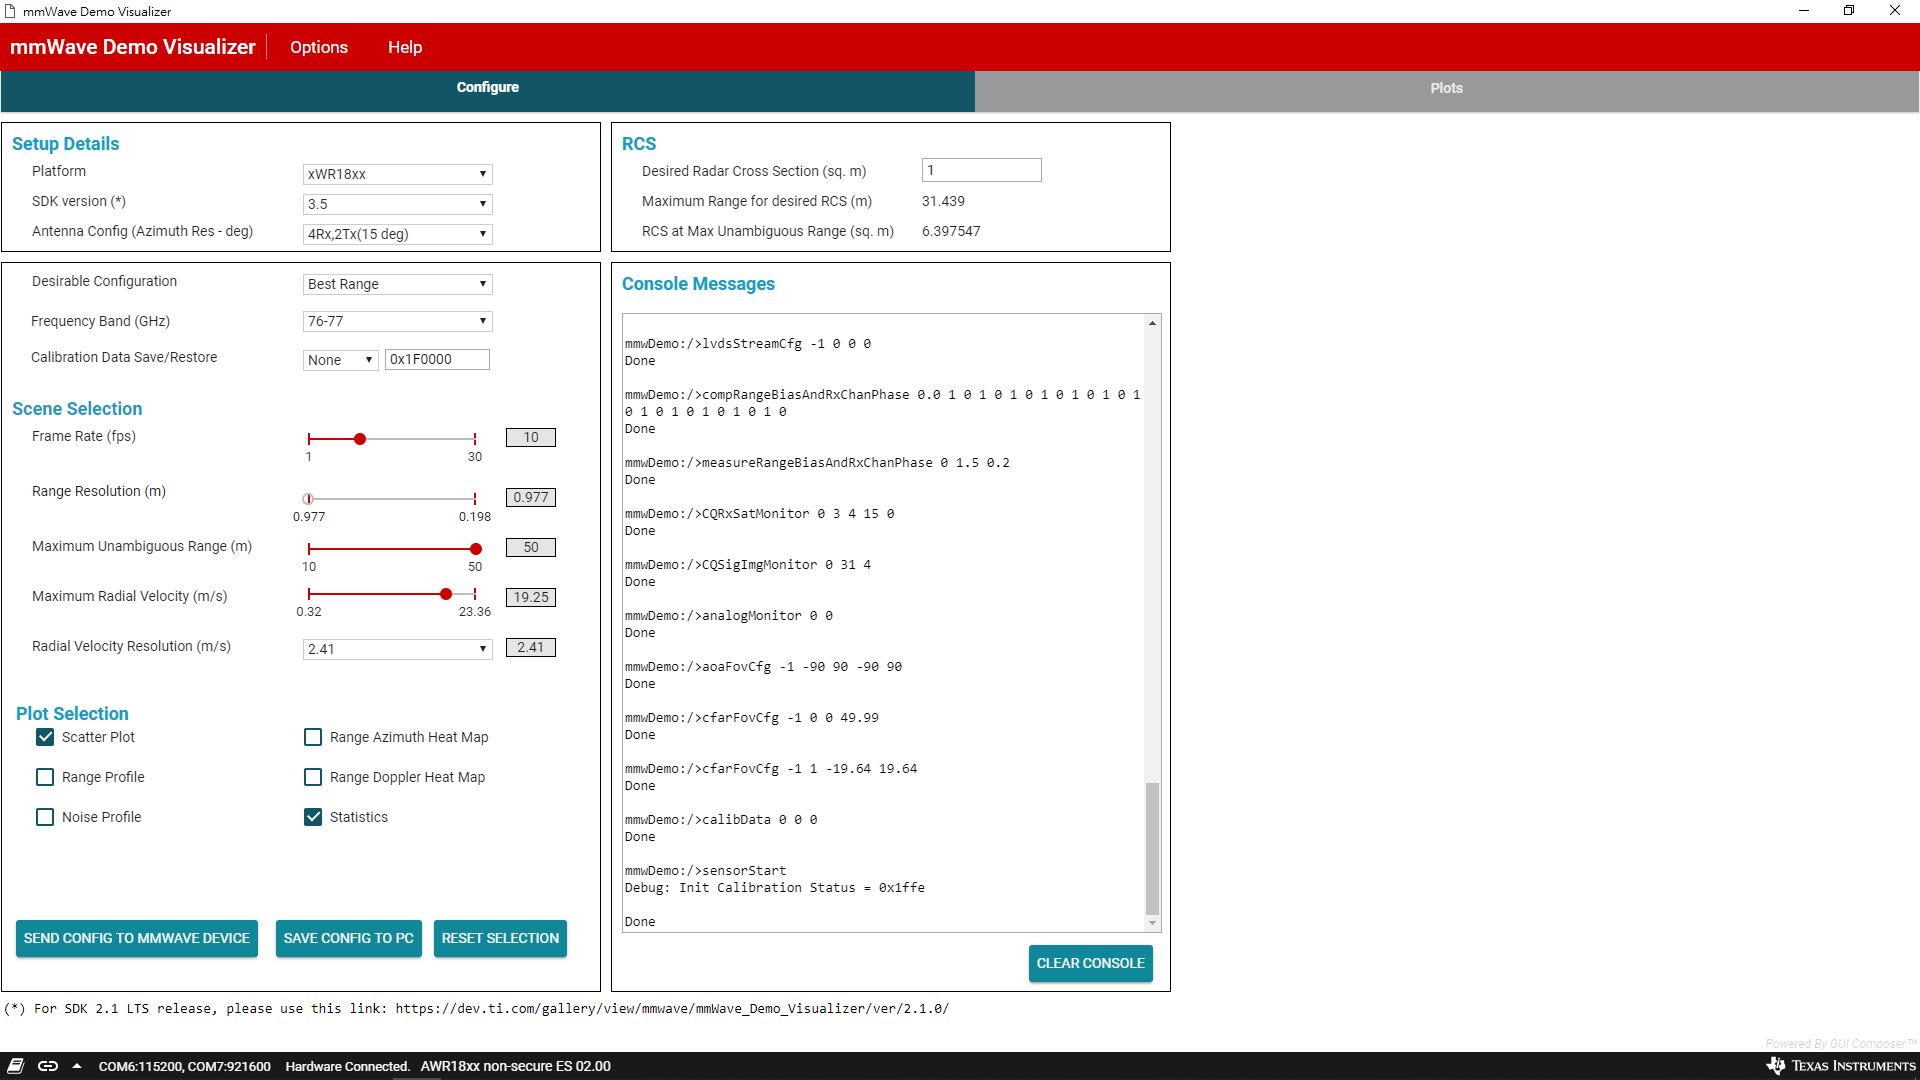Click the Frame Rate value box 10
This screenshot has height=1080, width=1920.
coord(531,437)
